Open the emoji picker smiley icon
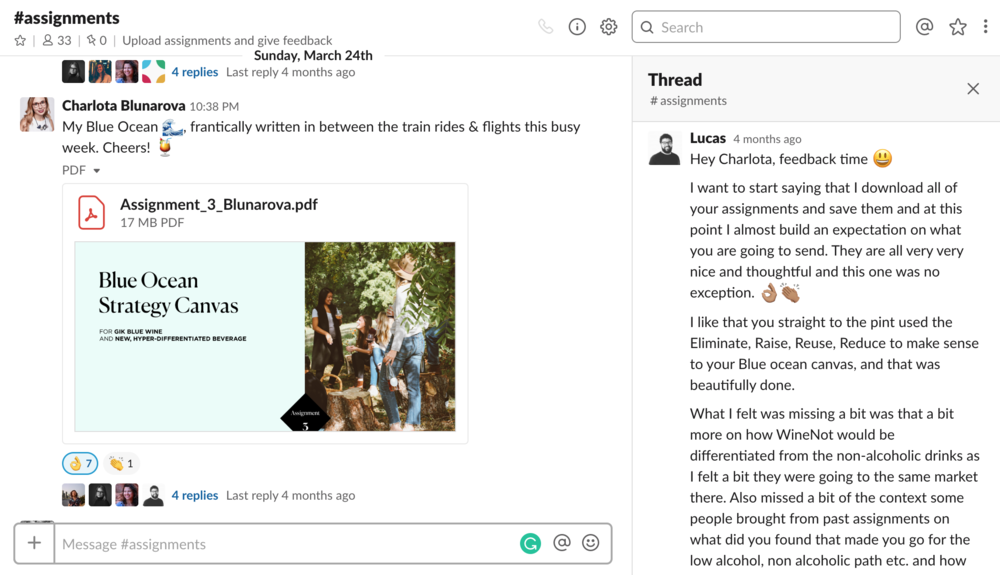This screenshot has height=575, width=1000. tap(591, 542)
